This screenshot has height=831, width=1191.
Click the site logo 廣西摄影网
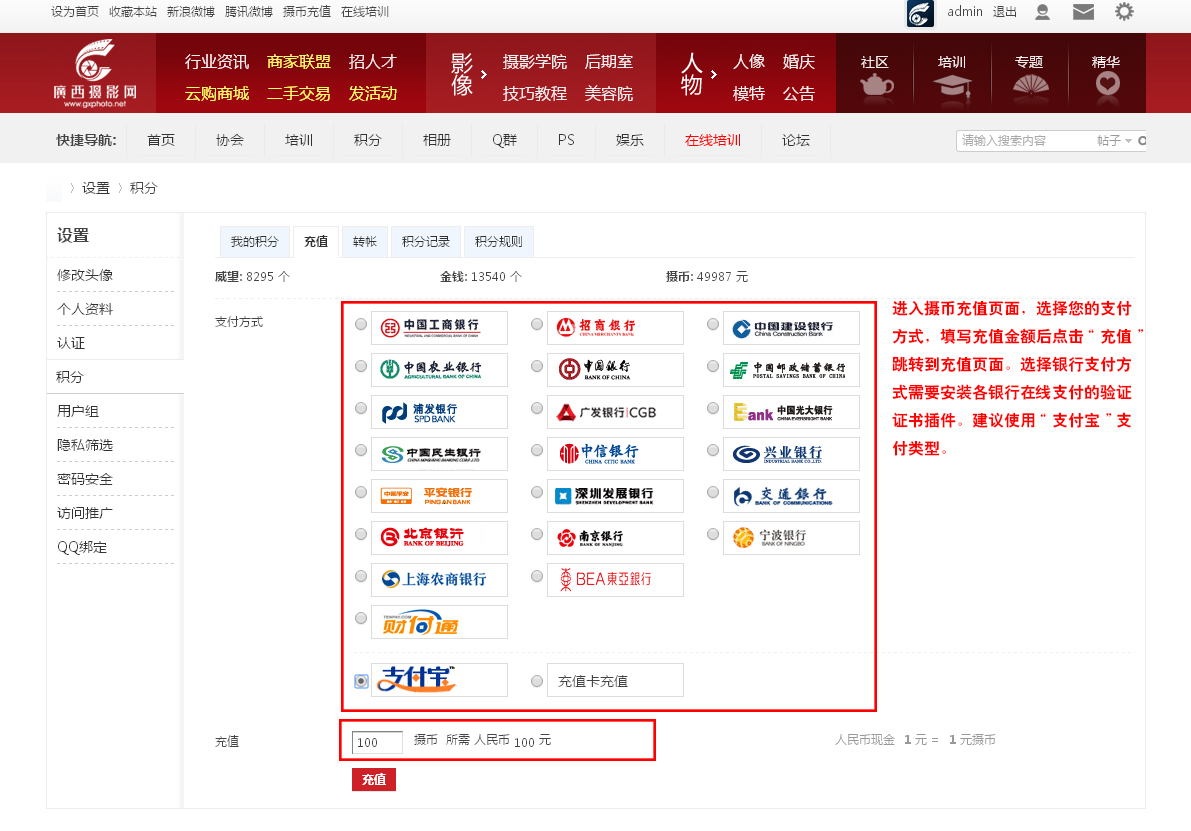(x=96, y=74)
